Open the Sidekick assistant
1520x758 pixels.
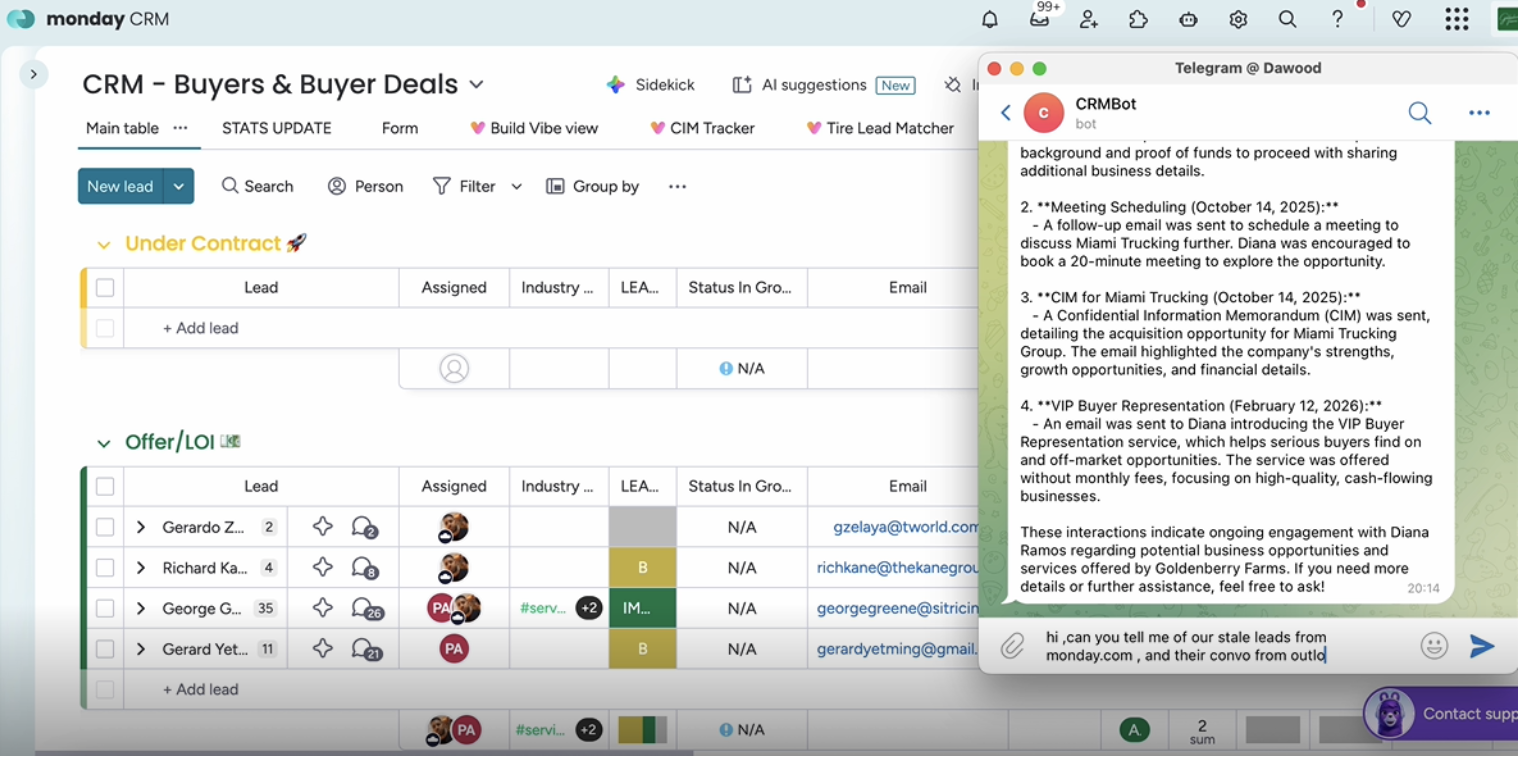tap(650, 85)
